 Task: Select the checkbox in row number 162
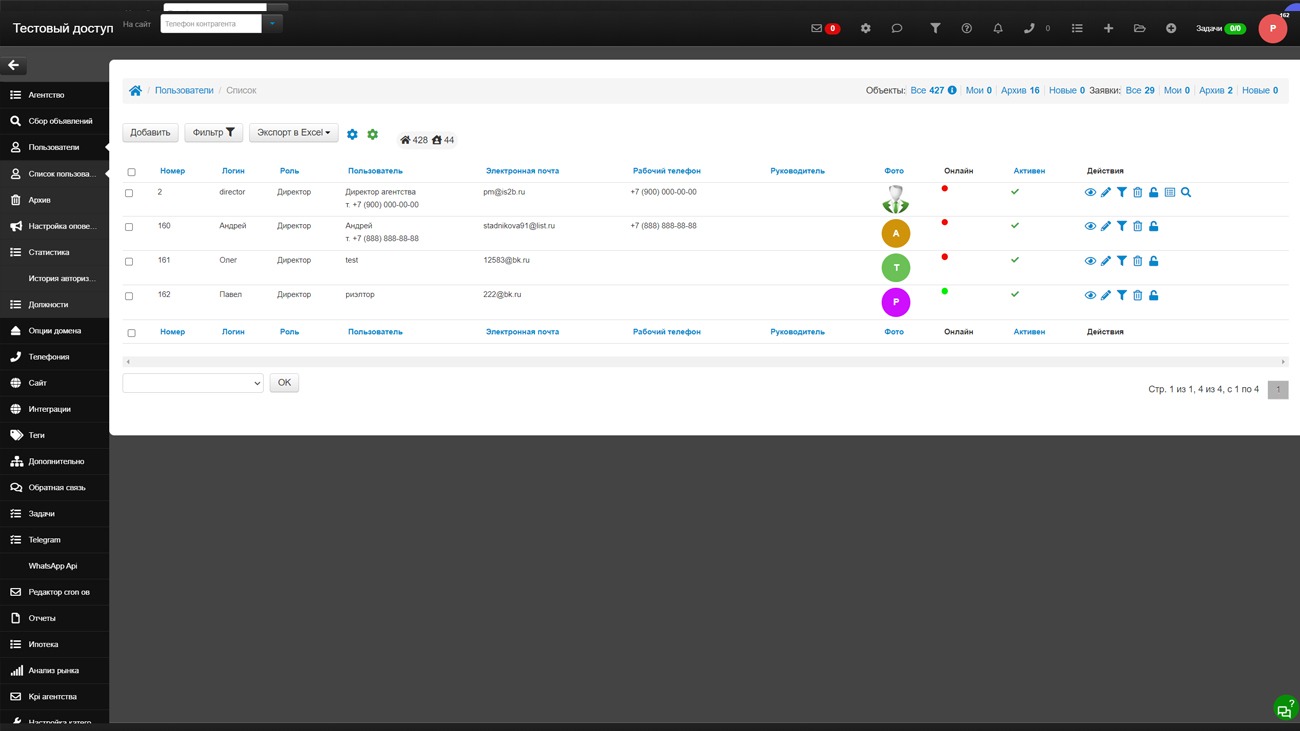pyautogui.click(x=129, y=296)
